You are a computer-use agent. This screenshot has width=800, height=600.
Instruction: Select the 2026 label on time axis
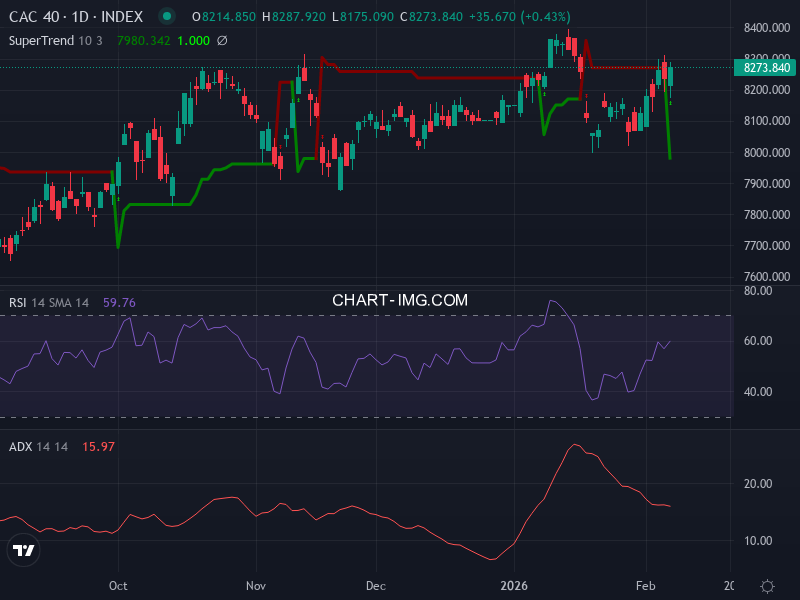pos(515,586)
